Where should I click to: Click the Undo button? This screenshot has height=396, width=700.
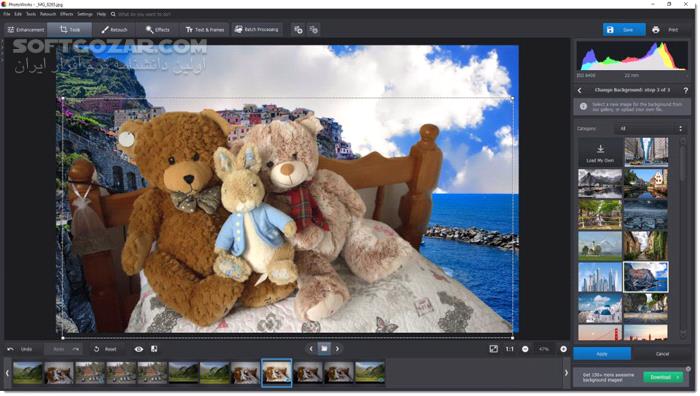[21, 349]
